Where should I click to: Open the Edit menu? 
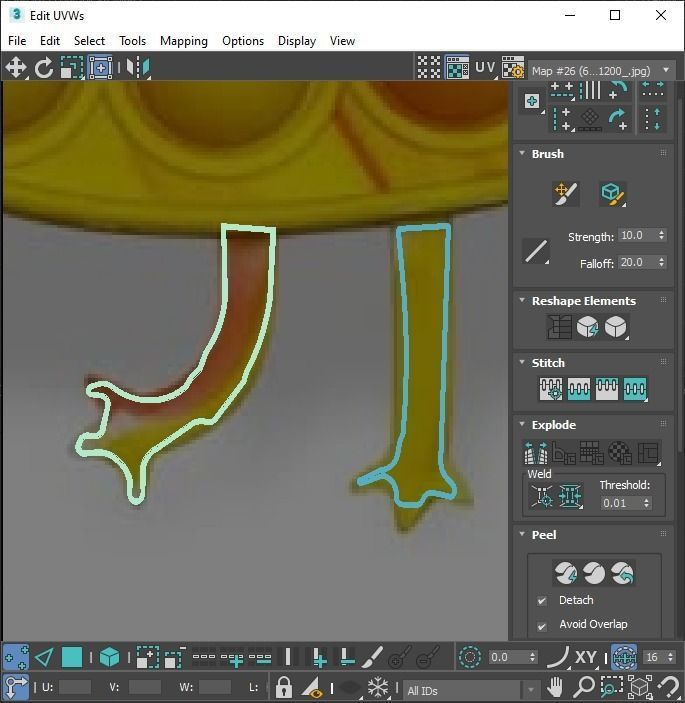coord(50,41)
